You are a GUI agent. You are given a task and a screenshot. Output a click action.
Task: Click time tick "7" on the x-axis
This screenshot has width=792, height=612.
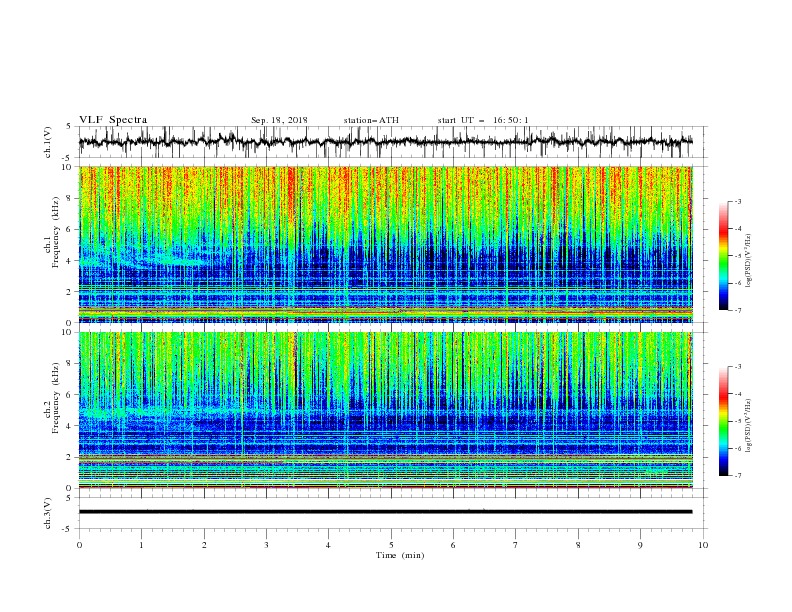516,545
